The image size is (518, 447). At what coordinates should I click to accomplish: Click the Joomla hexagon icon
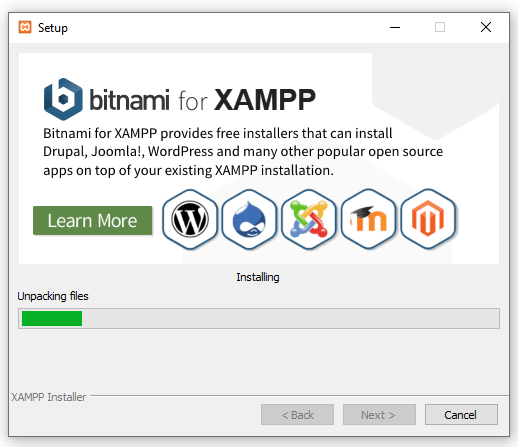click(309, 219)
